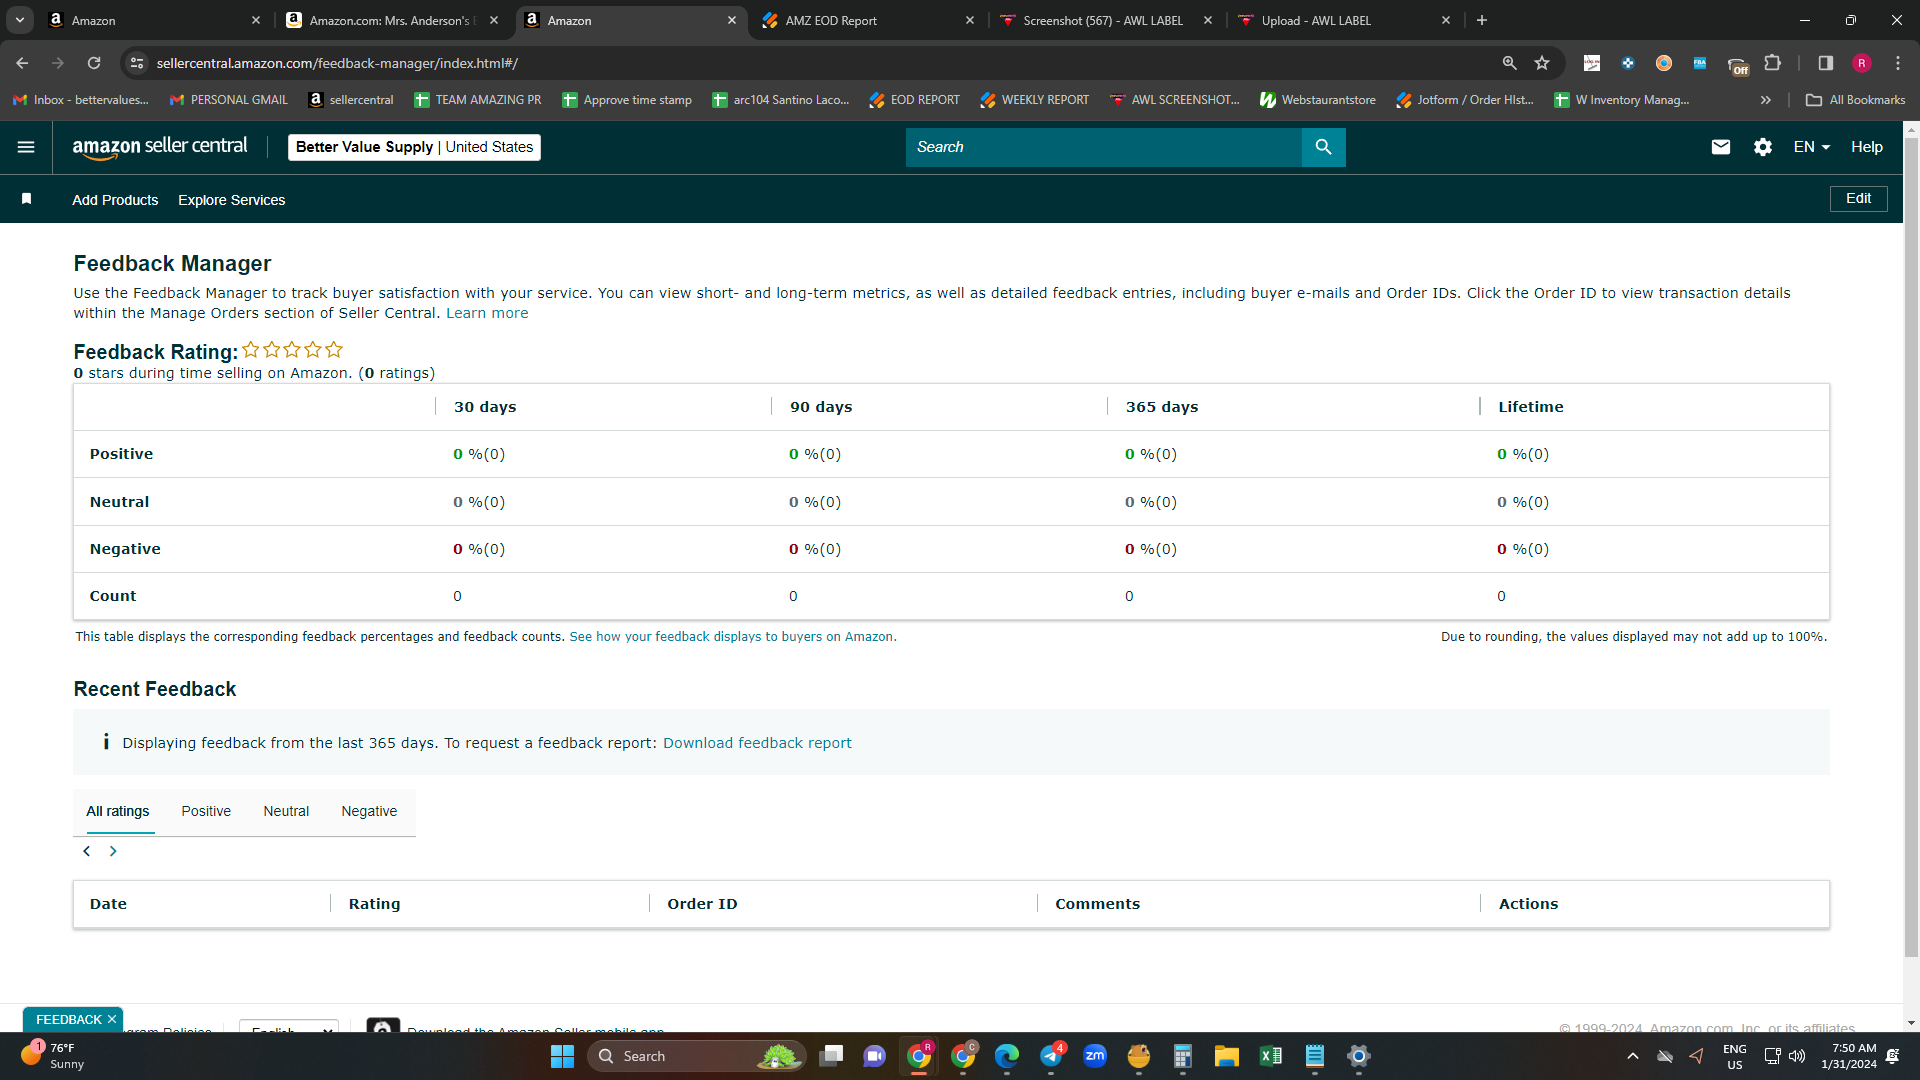Switch to the Upload - AWL LABEL tab

point(1343,20)
